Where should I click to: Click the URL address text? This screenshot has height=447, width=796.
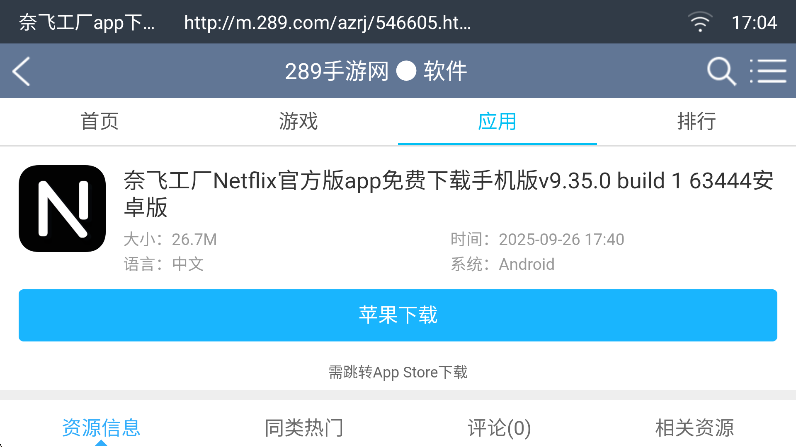[x=327, y=23]
